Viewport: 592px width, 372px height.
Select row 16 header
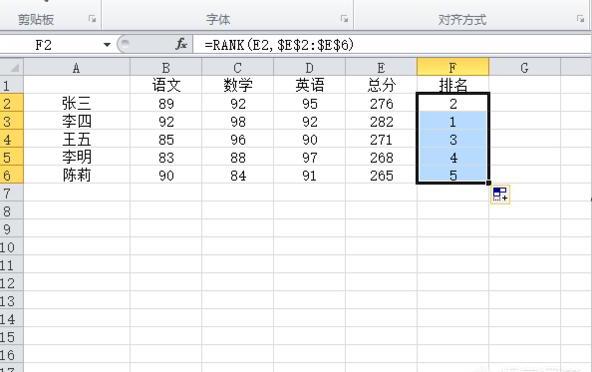click(11, 355)
